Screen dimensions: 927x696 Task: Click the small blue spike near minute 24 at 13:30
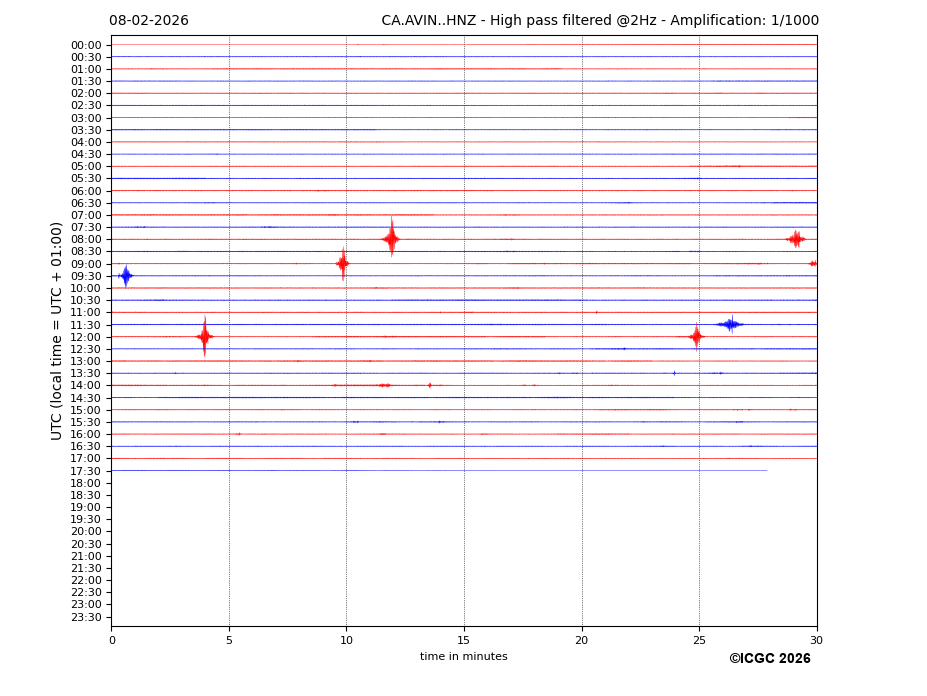(x=674, y=373)
